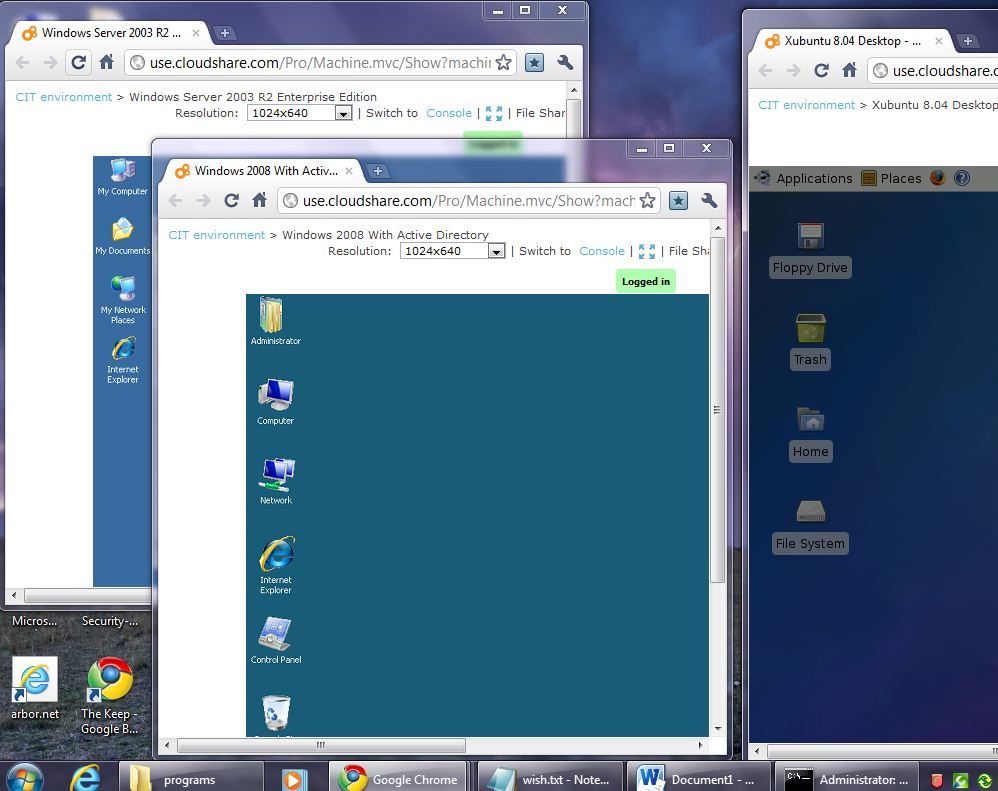The image size is (998, 791).
Task: Open new tab in Xubuntu Chrome window
Action: [x=967, y=41]
